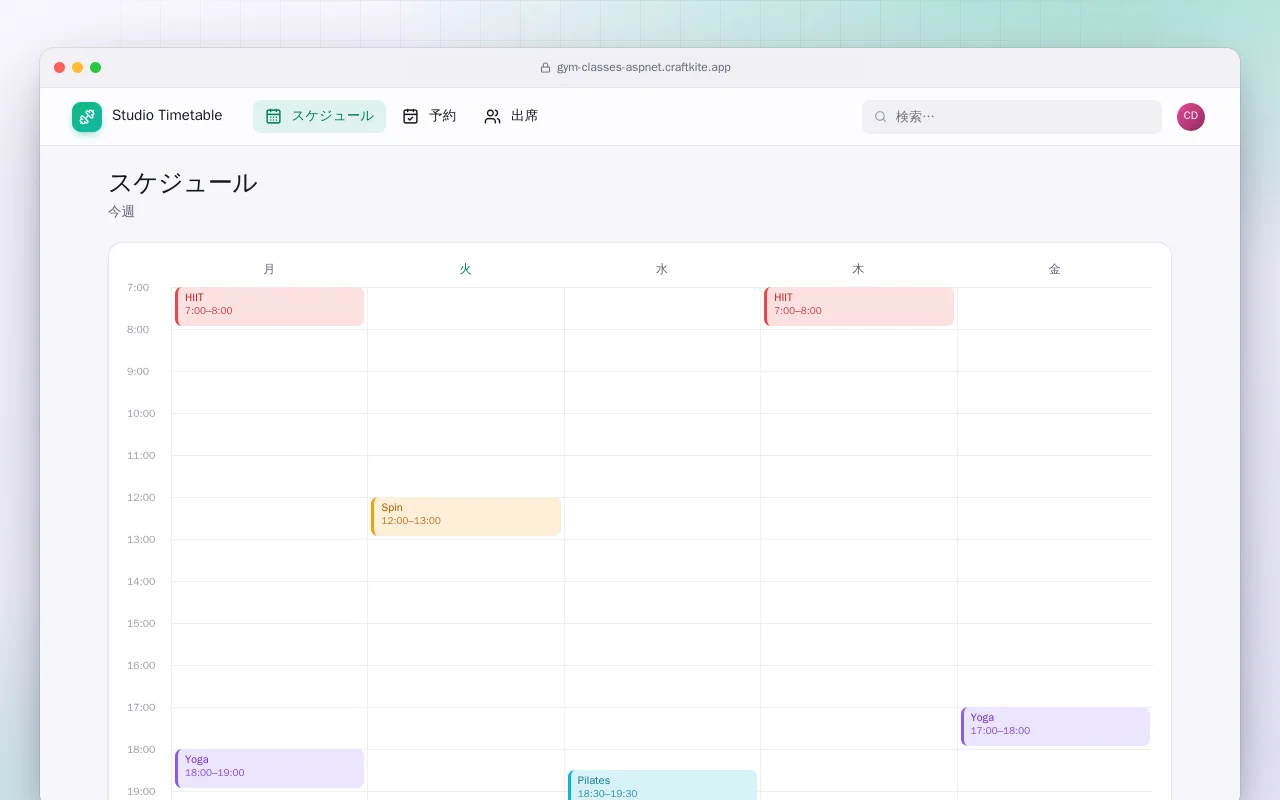Click the Studio Timetable title link

167,116
